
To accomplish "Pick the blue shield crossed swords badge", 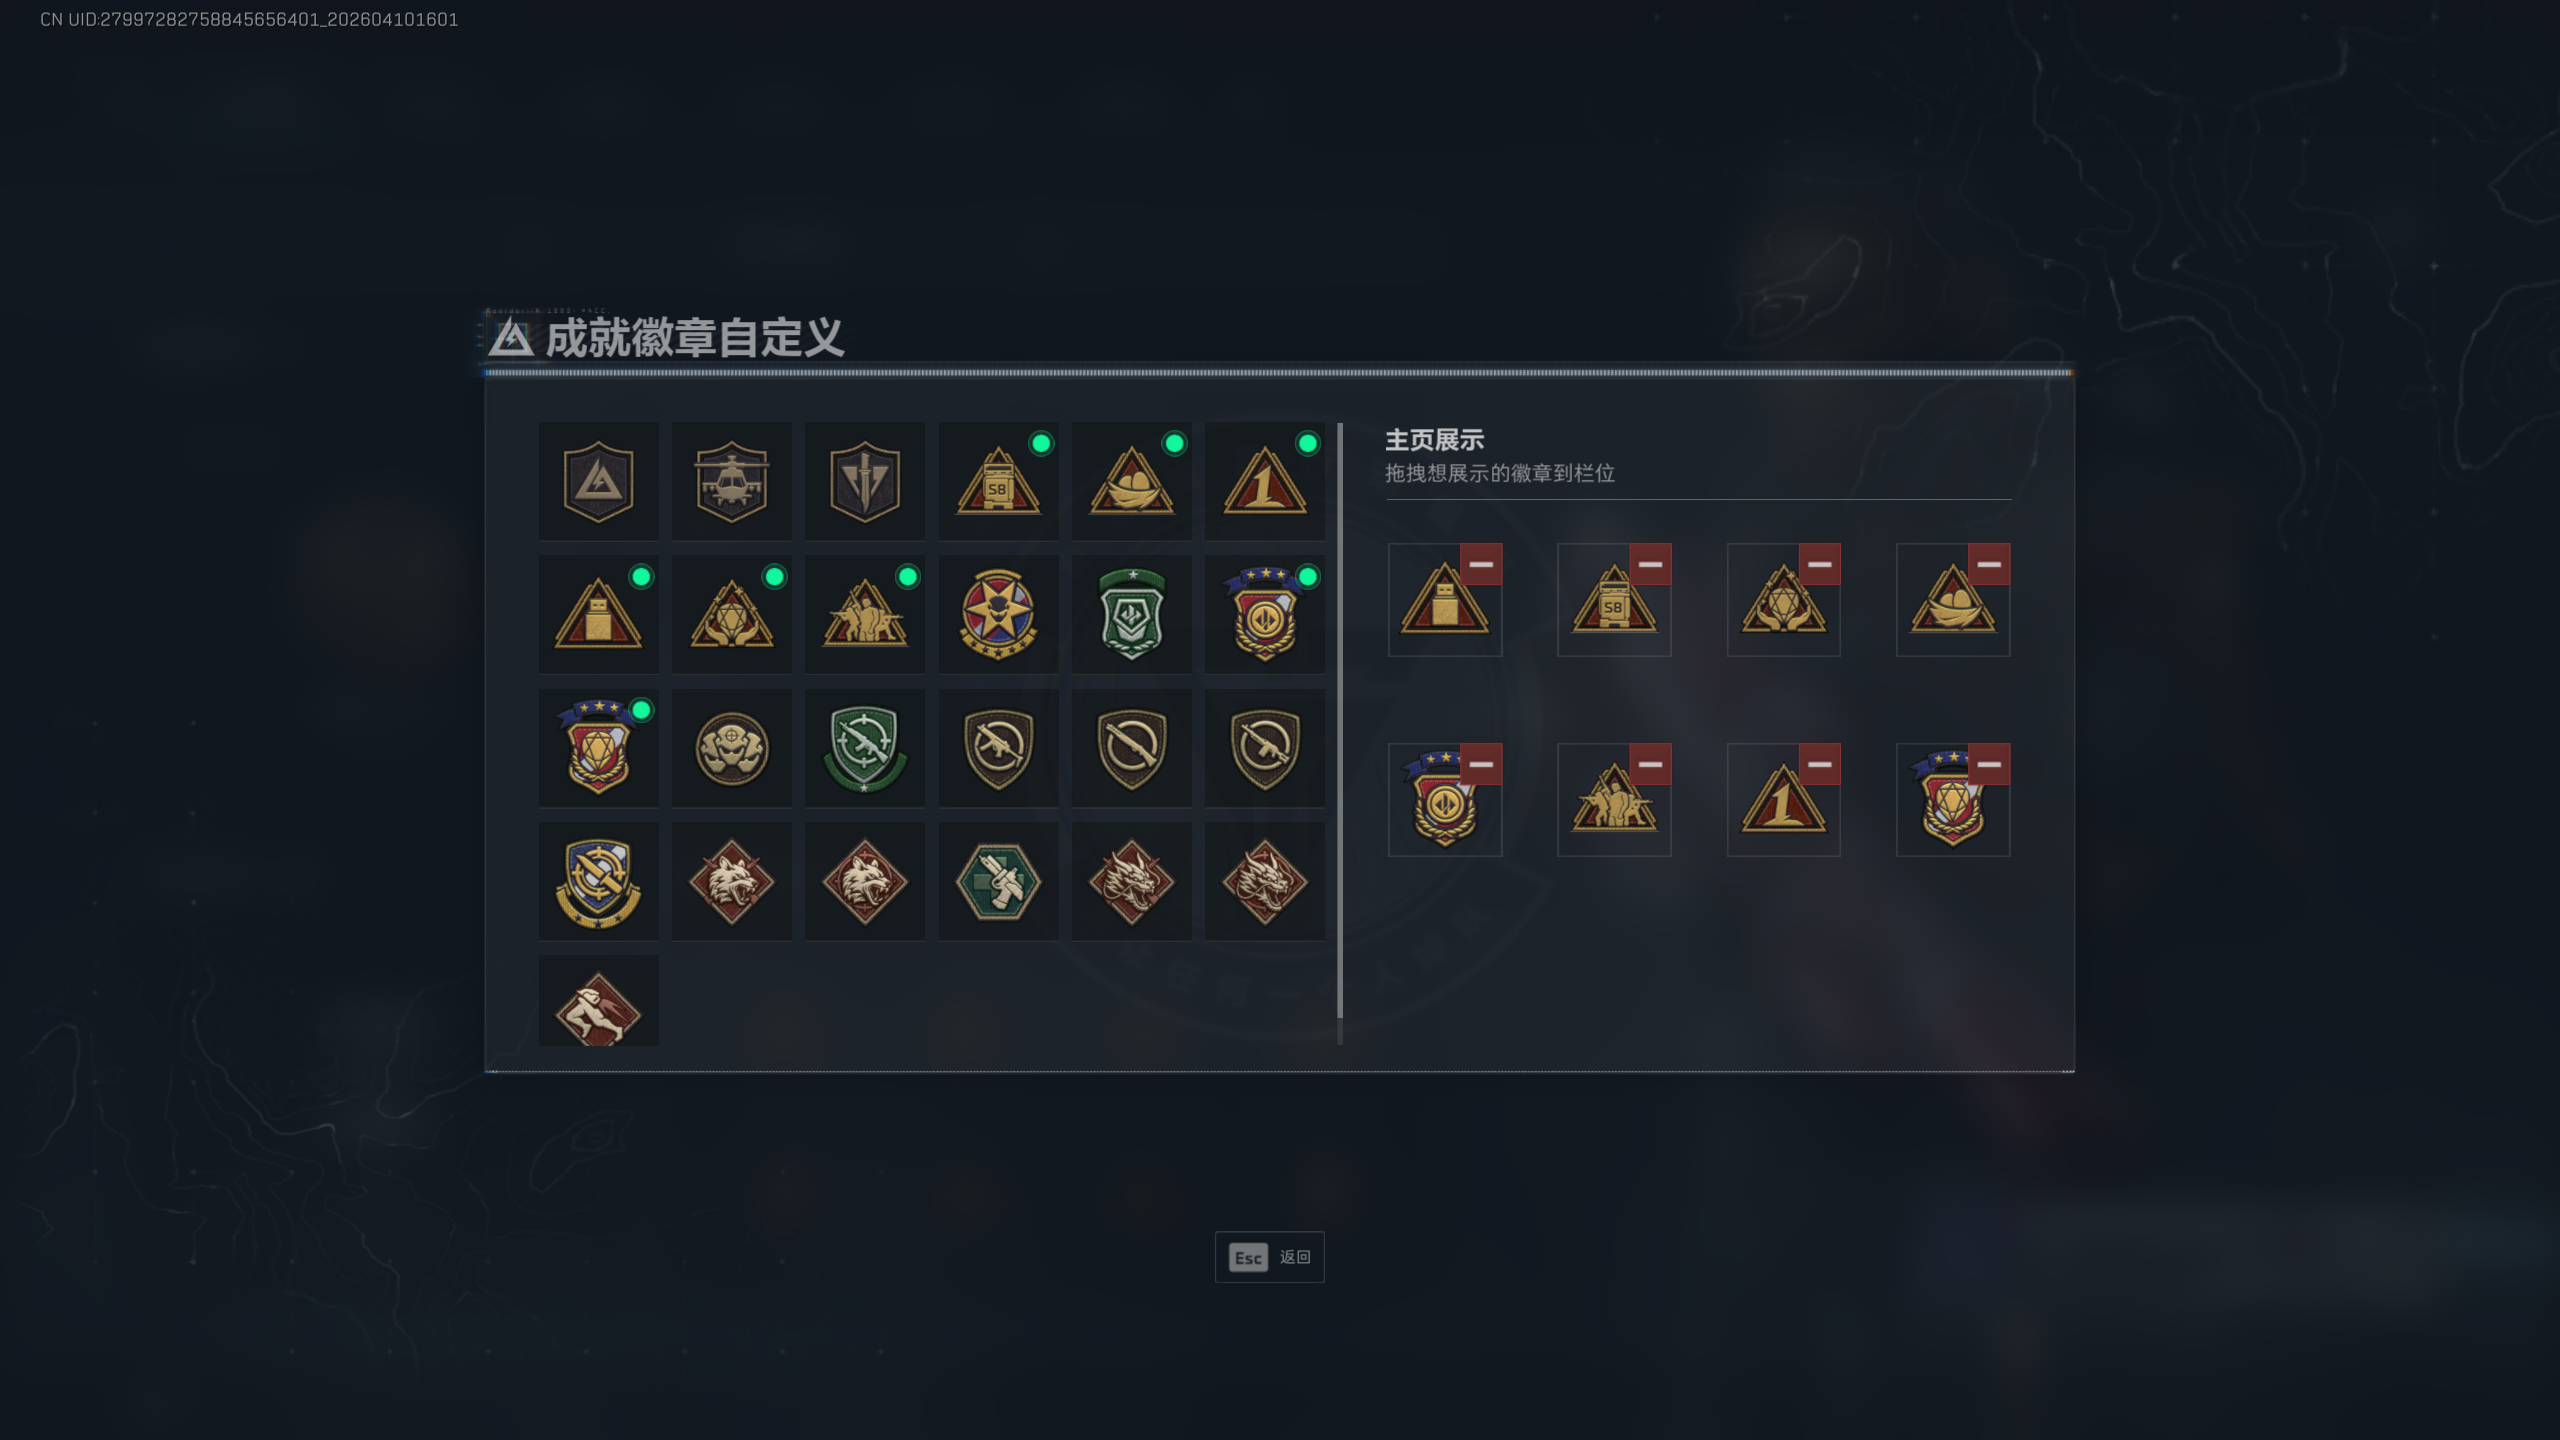I will point(598,881).
